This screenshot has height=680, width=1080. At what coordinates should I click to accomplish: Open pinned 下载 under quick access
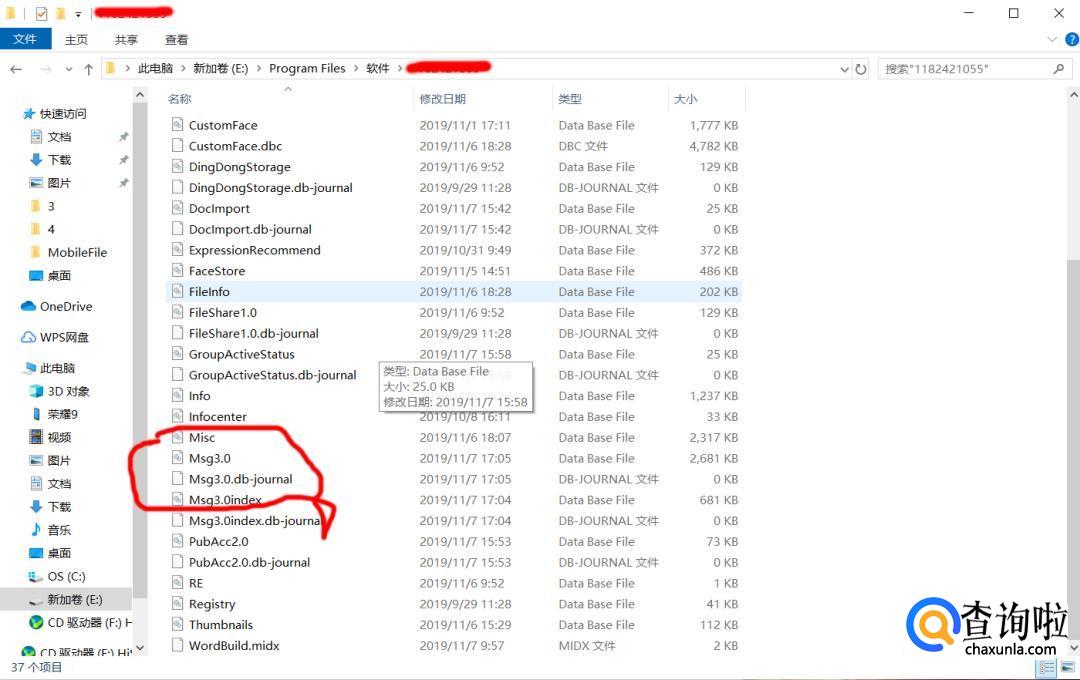59,160
